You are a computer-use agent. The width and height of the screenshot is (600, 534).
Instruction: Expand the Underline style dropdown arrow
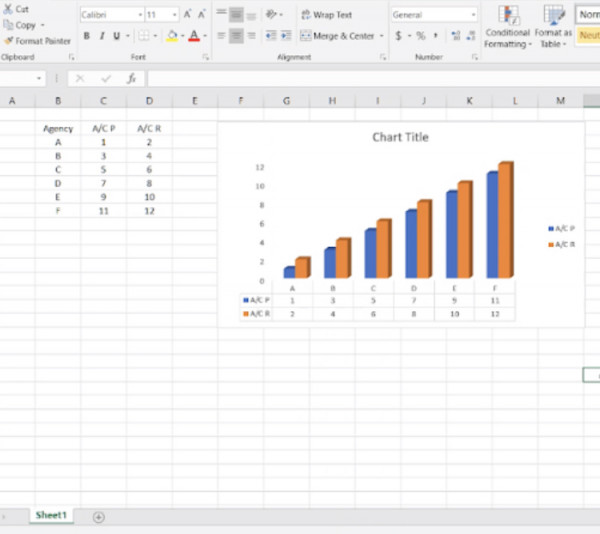(x=128, y=36)
